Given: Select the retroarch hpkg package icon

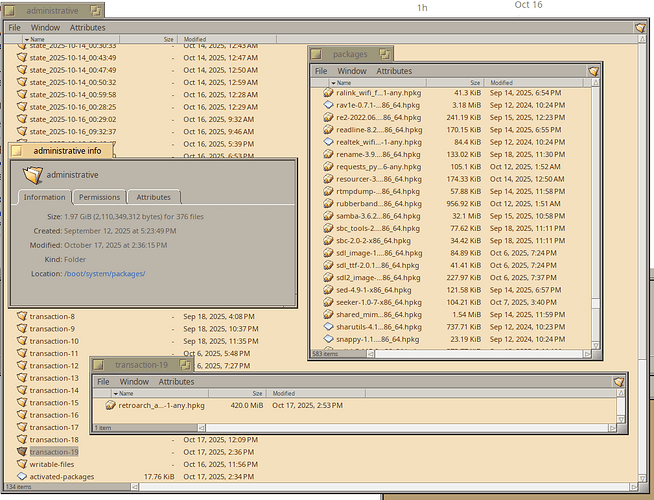Looking at the screenshot, I should click(110, 406).
